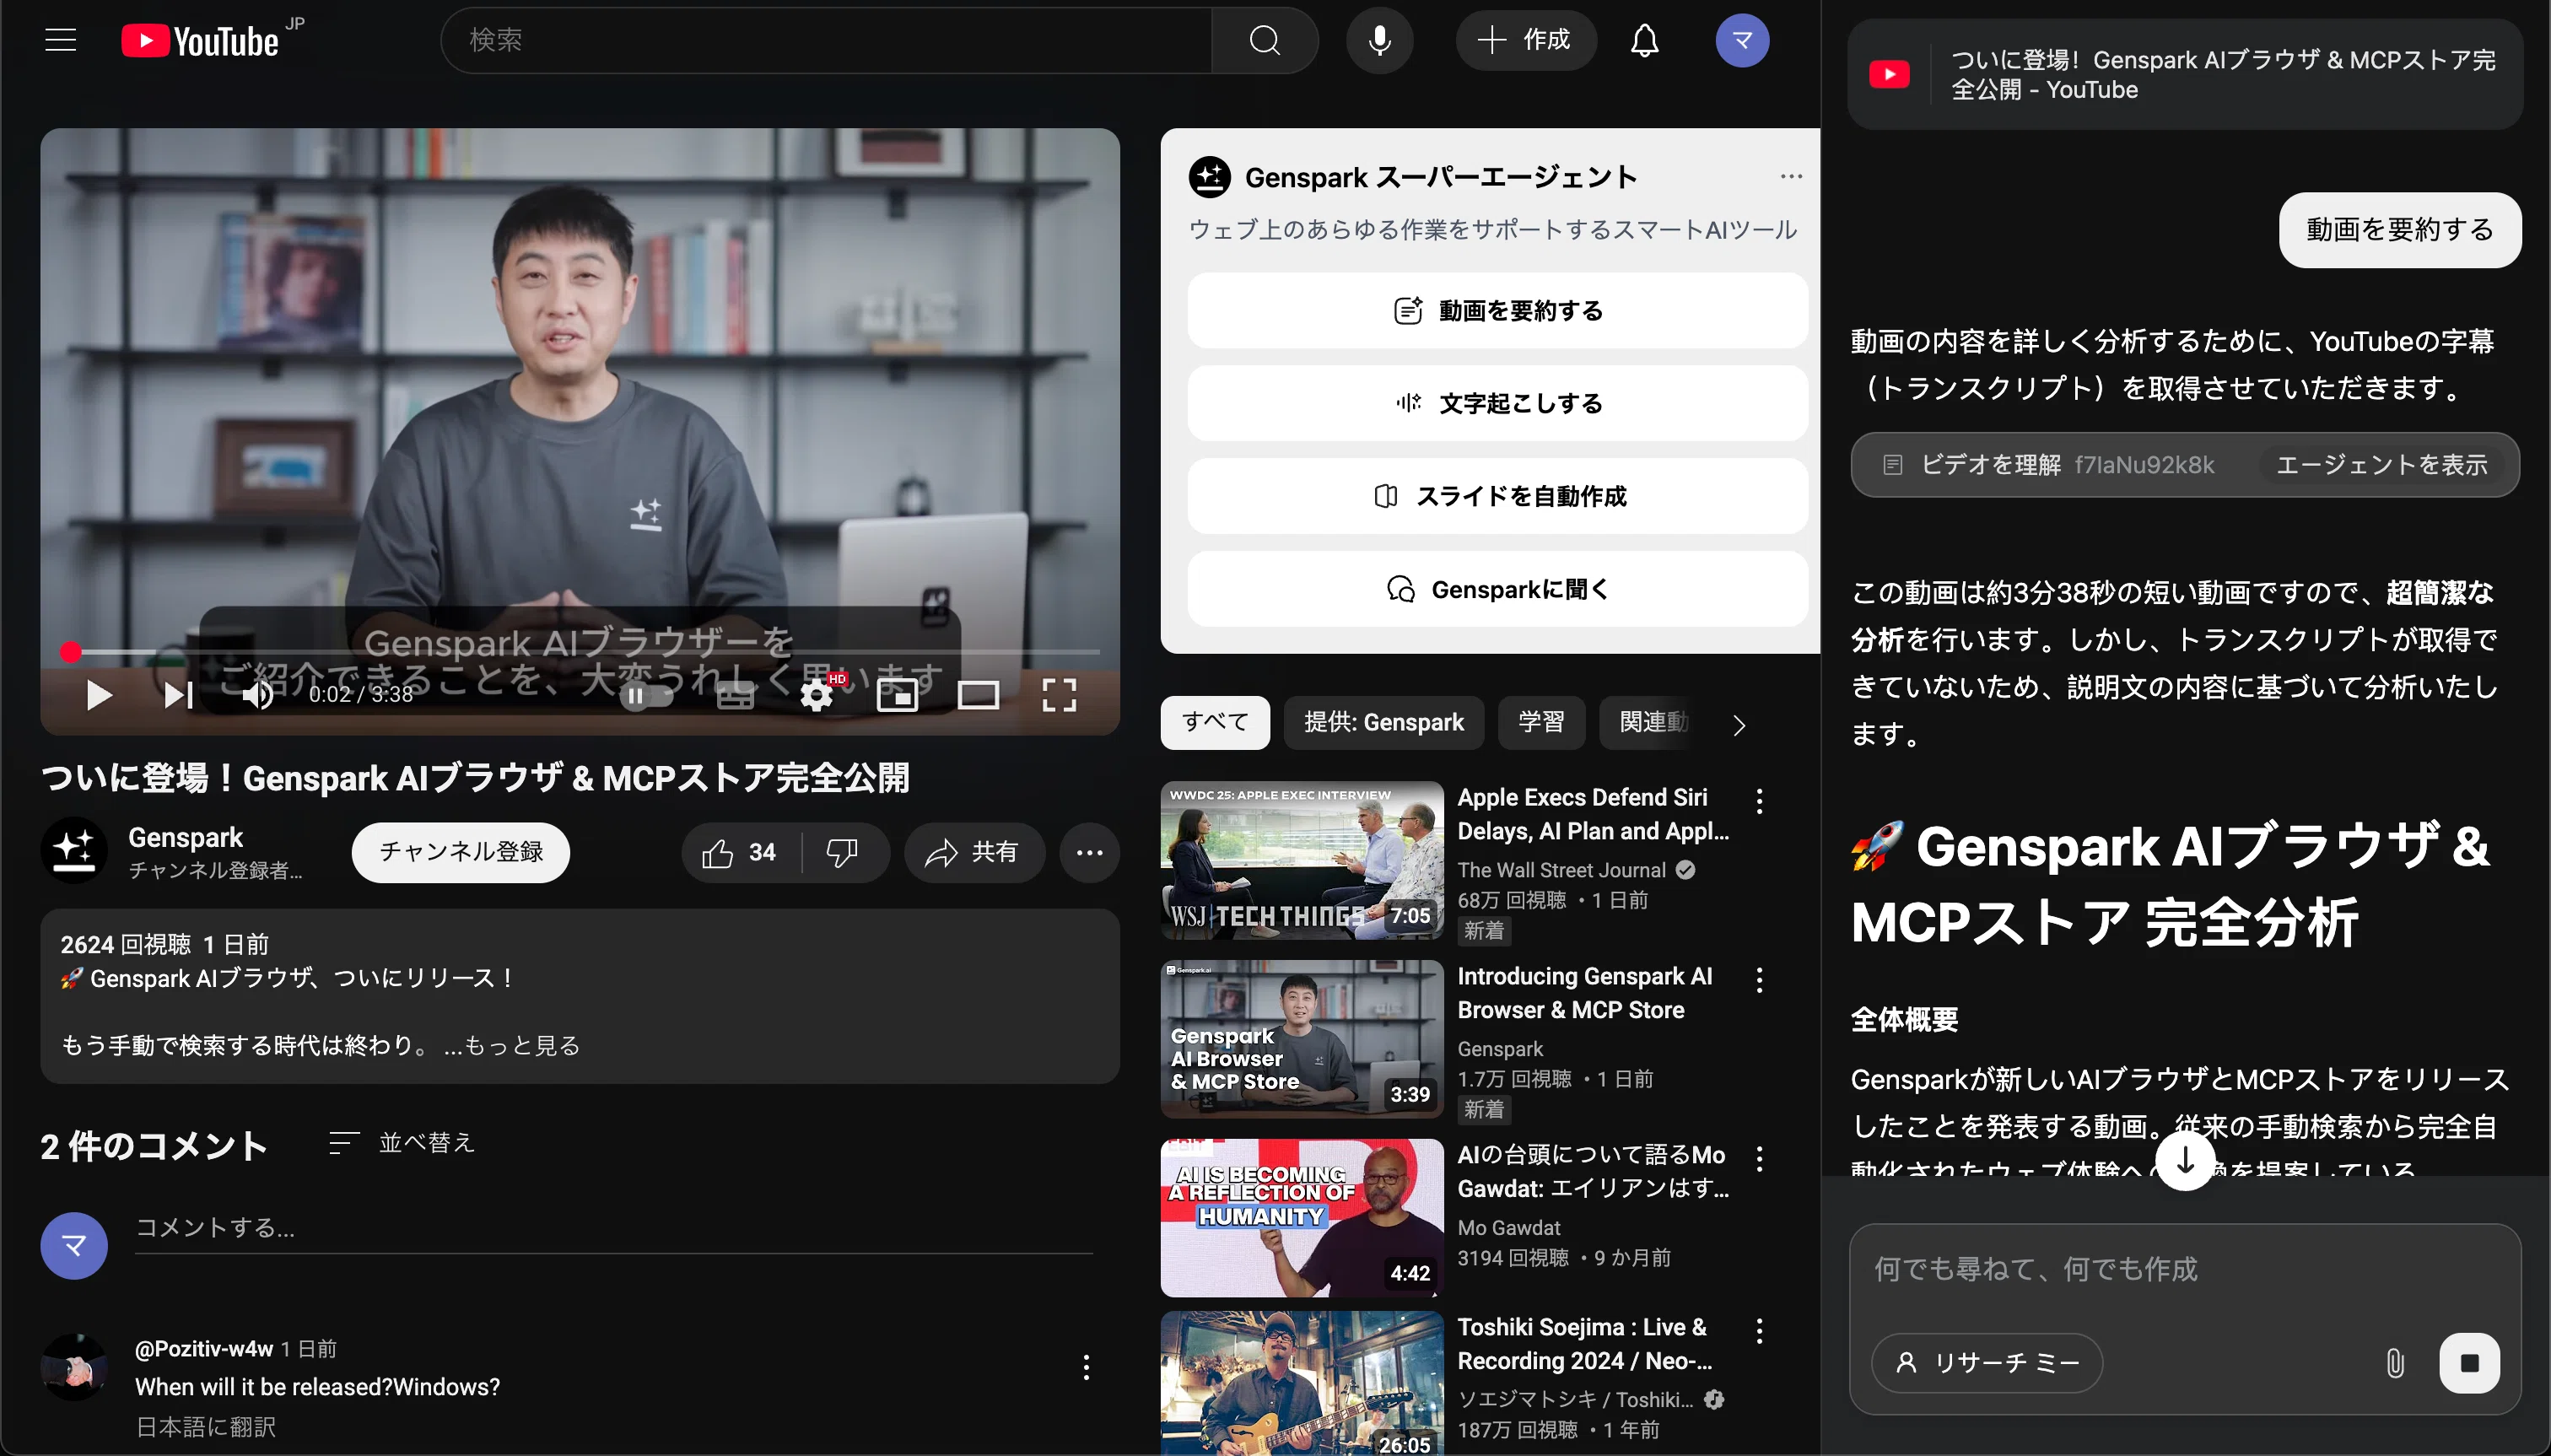Share the video with 共有
The width and height of the screenshot is (2551, 1456).
[974, 852]
